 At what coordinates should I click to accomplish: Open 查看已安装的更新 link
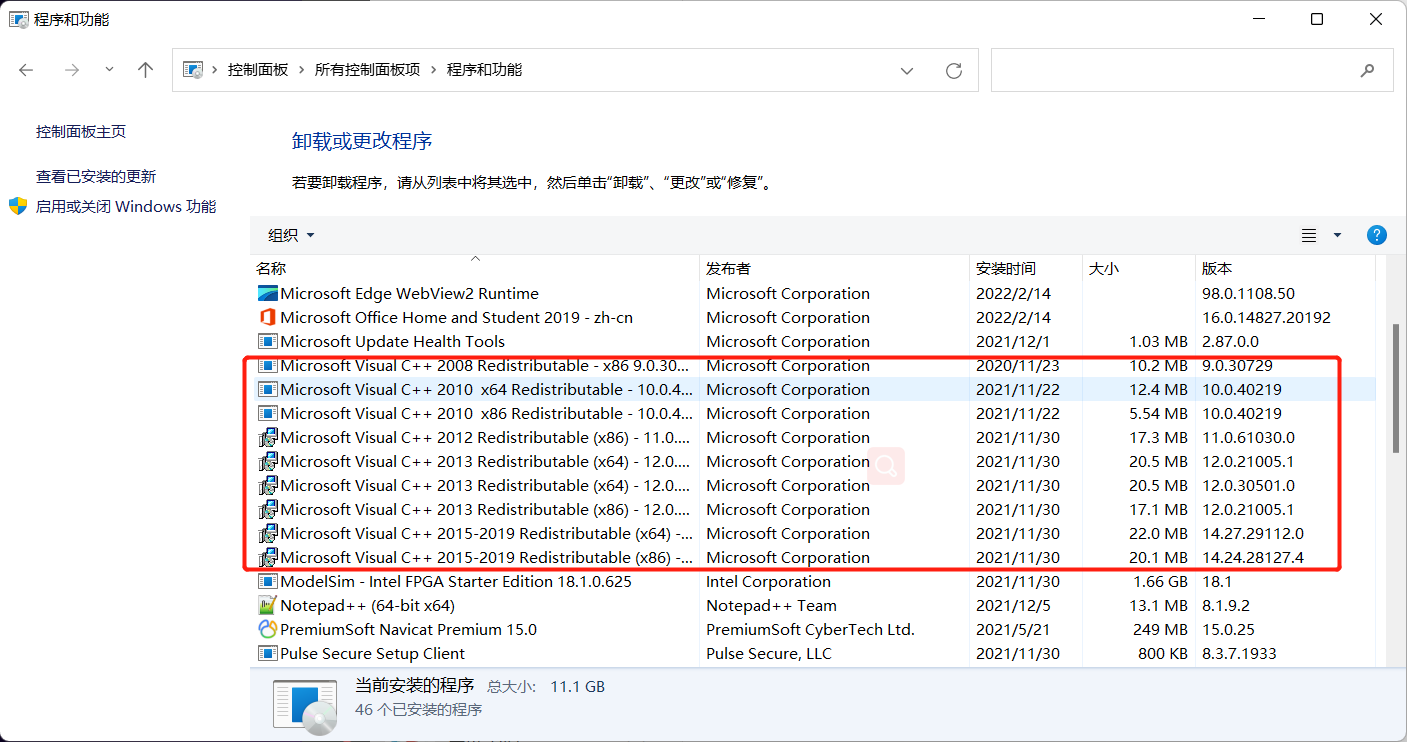click(x=96, y=177)
